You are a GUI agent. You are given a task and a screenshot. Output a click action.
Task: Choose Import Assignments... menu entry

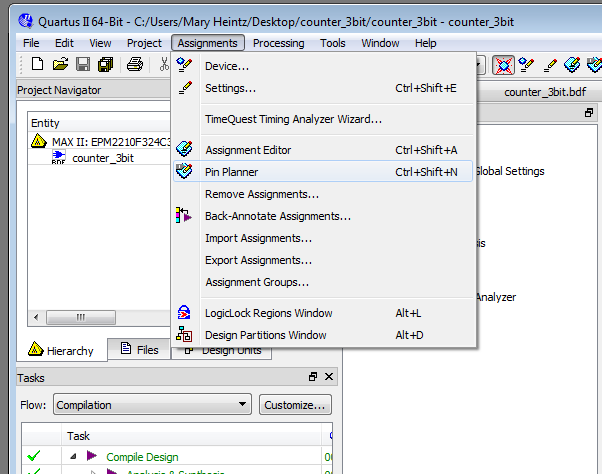pyautogui.click(x=323, y=238)
